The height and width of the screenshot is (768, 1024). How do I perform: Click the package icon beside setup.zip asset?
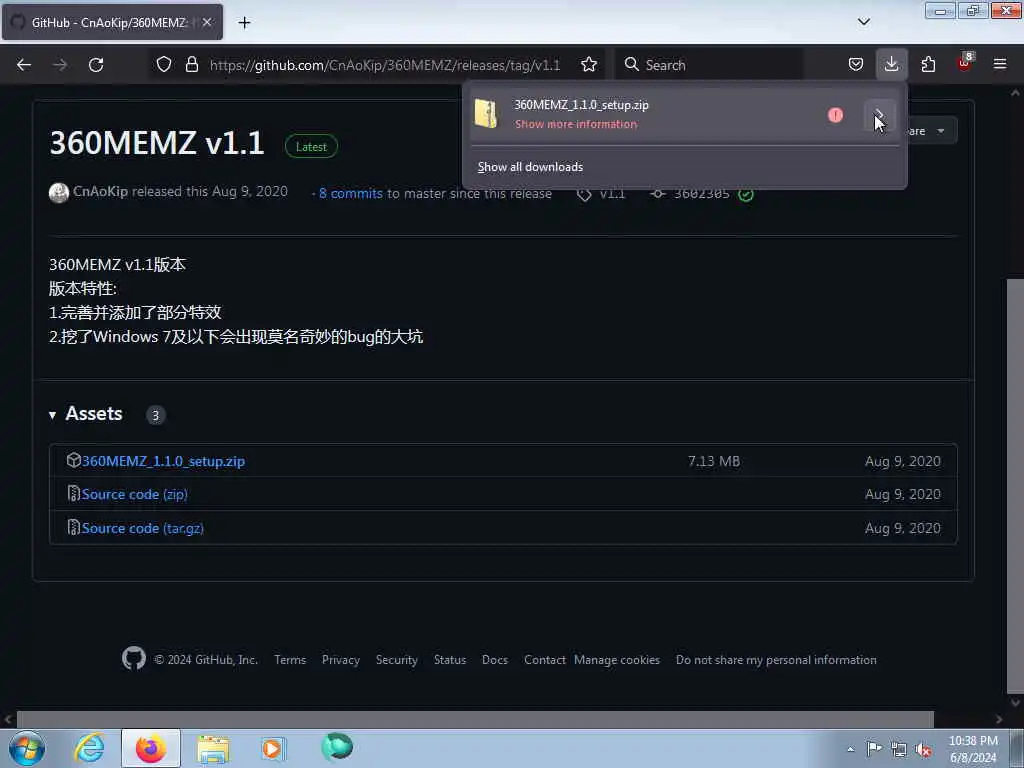click(73, 460)
